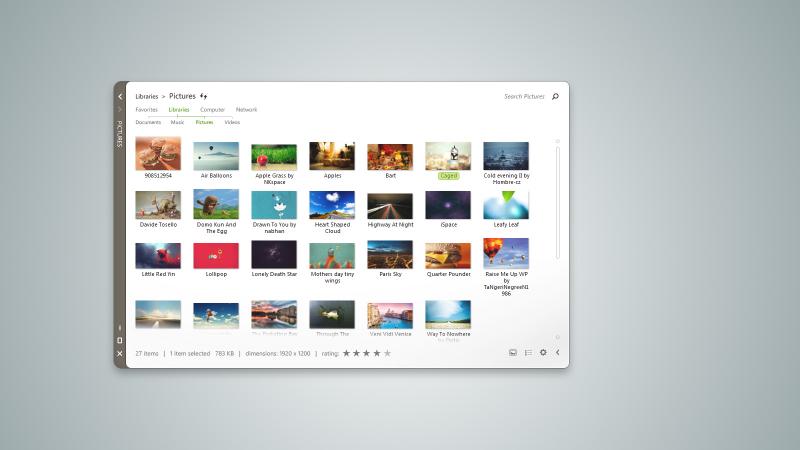Switch to thumbnail view using bottom picture icon
Viewport: 800px width, 450px height.
pos(513,353)
